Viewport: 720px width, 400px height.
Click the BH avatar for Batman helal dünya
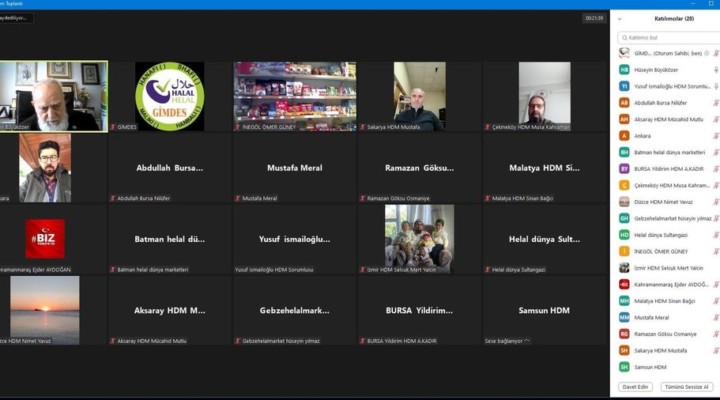[x=624, y=152]
